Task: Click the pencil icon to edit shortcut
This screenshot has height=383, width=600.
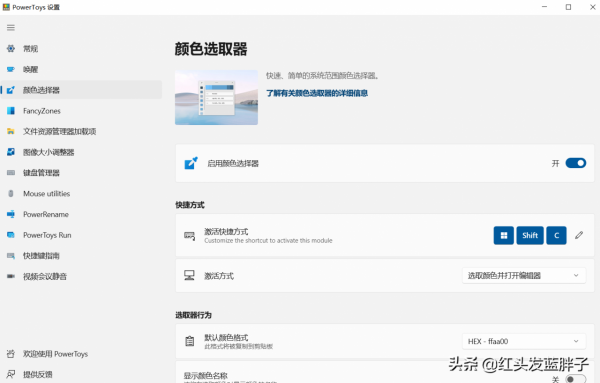Action: pyautogui.click(x=579, y=235)
